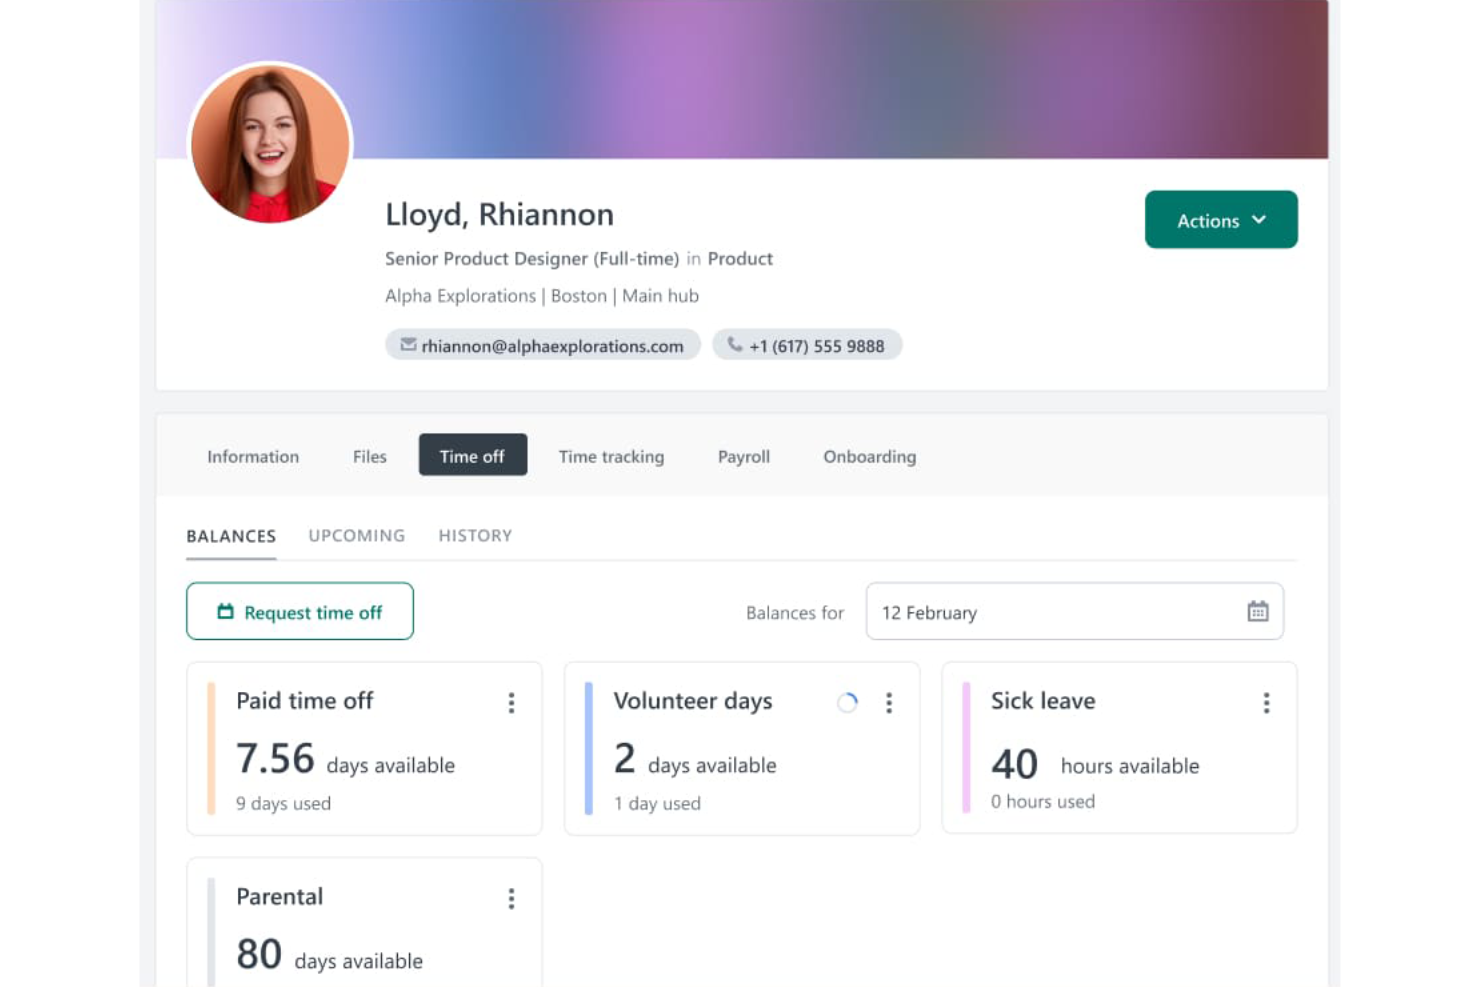This screenshot has width=1480, height=987.
Task: Open the Paid time off card options menu
Action: pos(512,703)
